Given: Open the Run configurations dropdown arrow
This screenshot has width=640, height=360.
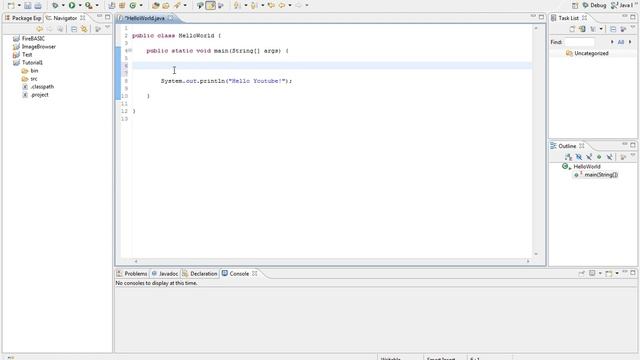Looking at the screenshot, I should click(80, 5).
